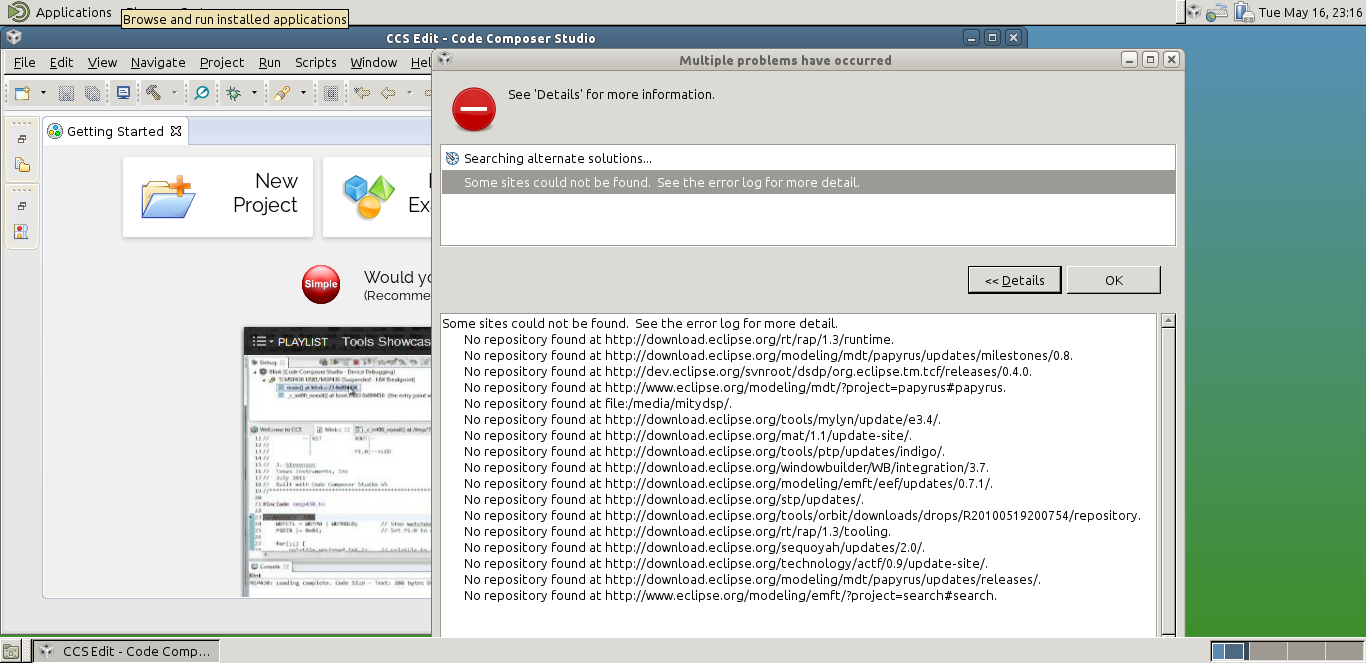
Task: Click the project=search#search repository line
Action: point(730,595)
